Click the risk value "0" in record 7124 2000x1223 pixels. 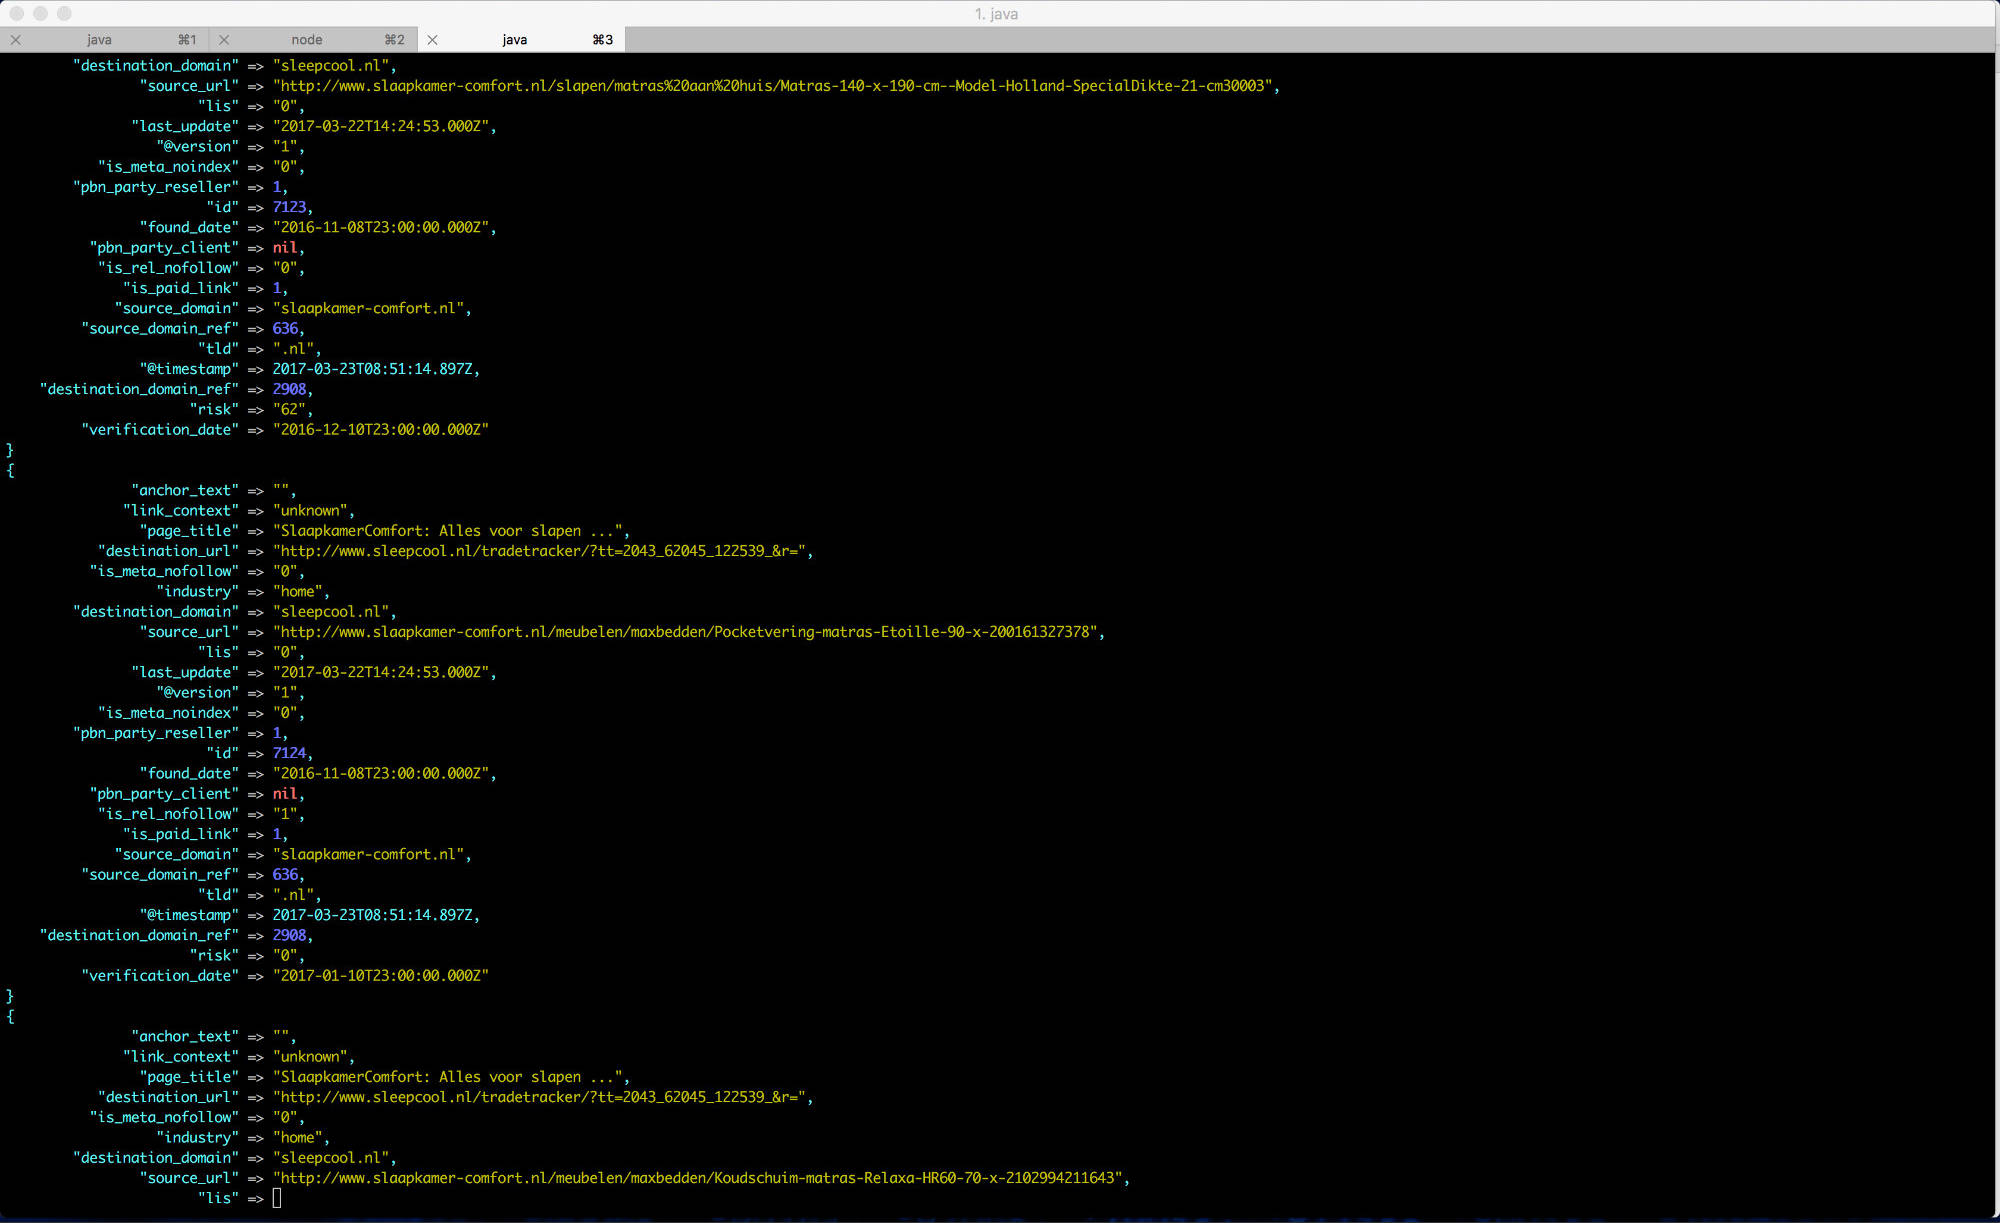pyautogui.click(x=285, y=955)
